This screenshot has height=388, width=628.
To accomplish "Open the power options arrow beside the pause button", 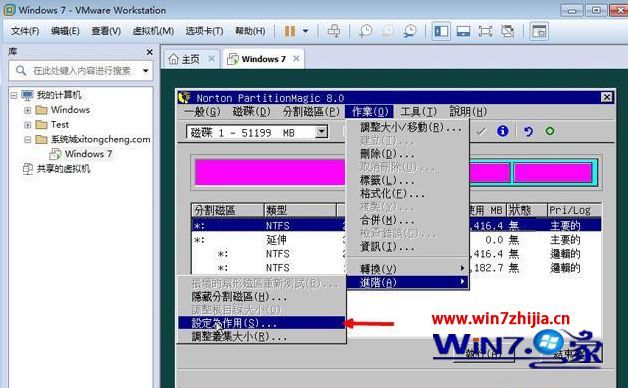I will click(306, 31).
